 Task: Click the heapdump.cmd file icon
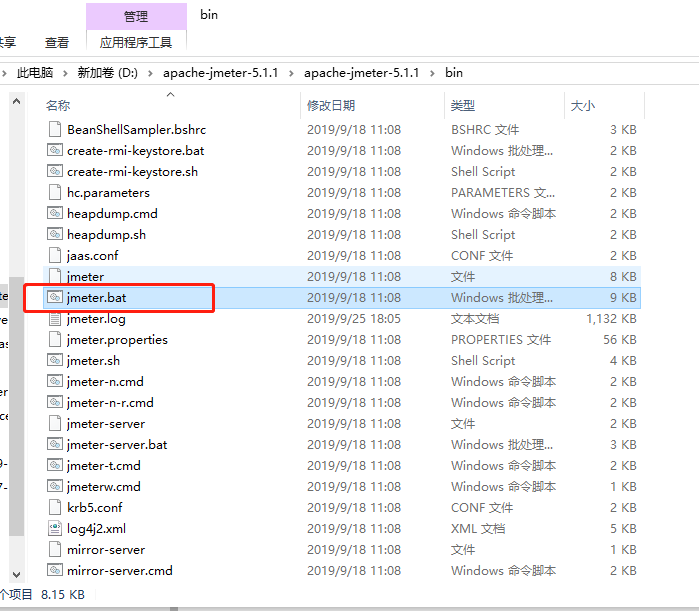(x=55, y=213)
